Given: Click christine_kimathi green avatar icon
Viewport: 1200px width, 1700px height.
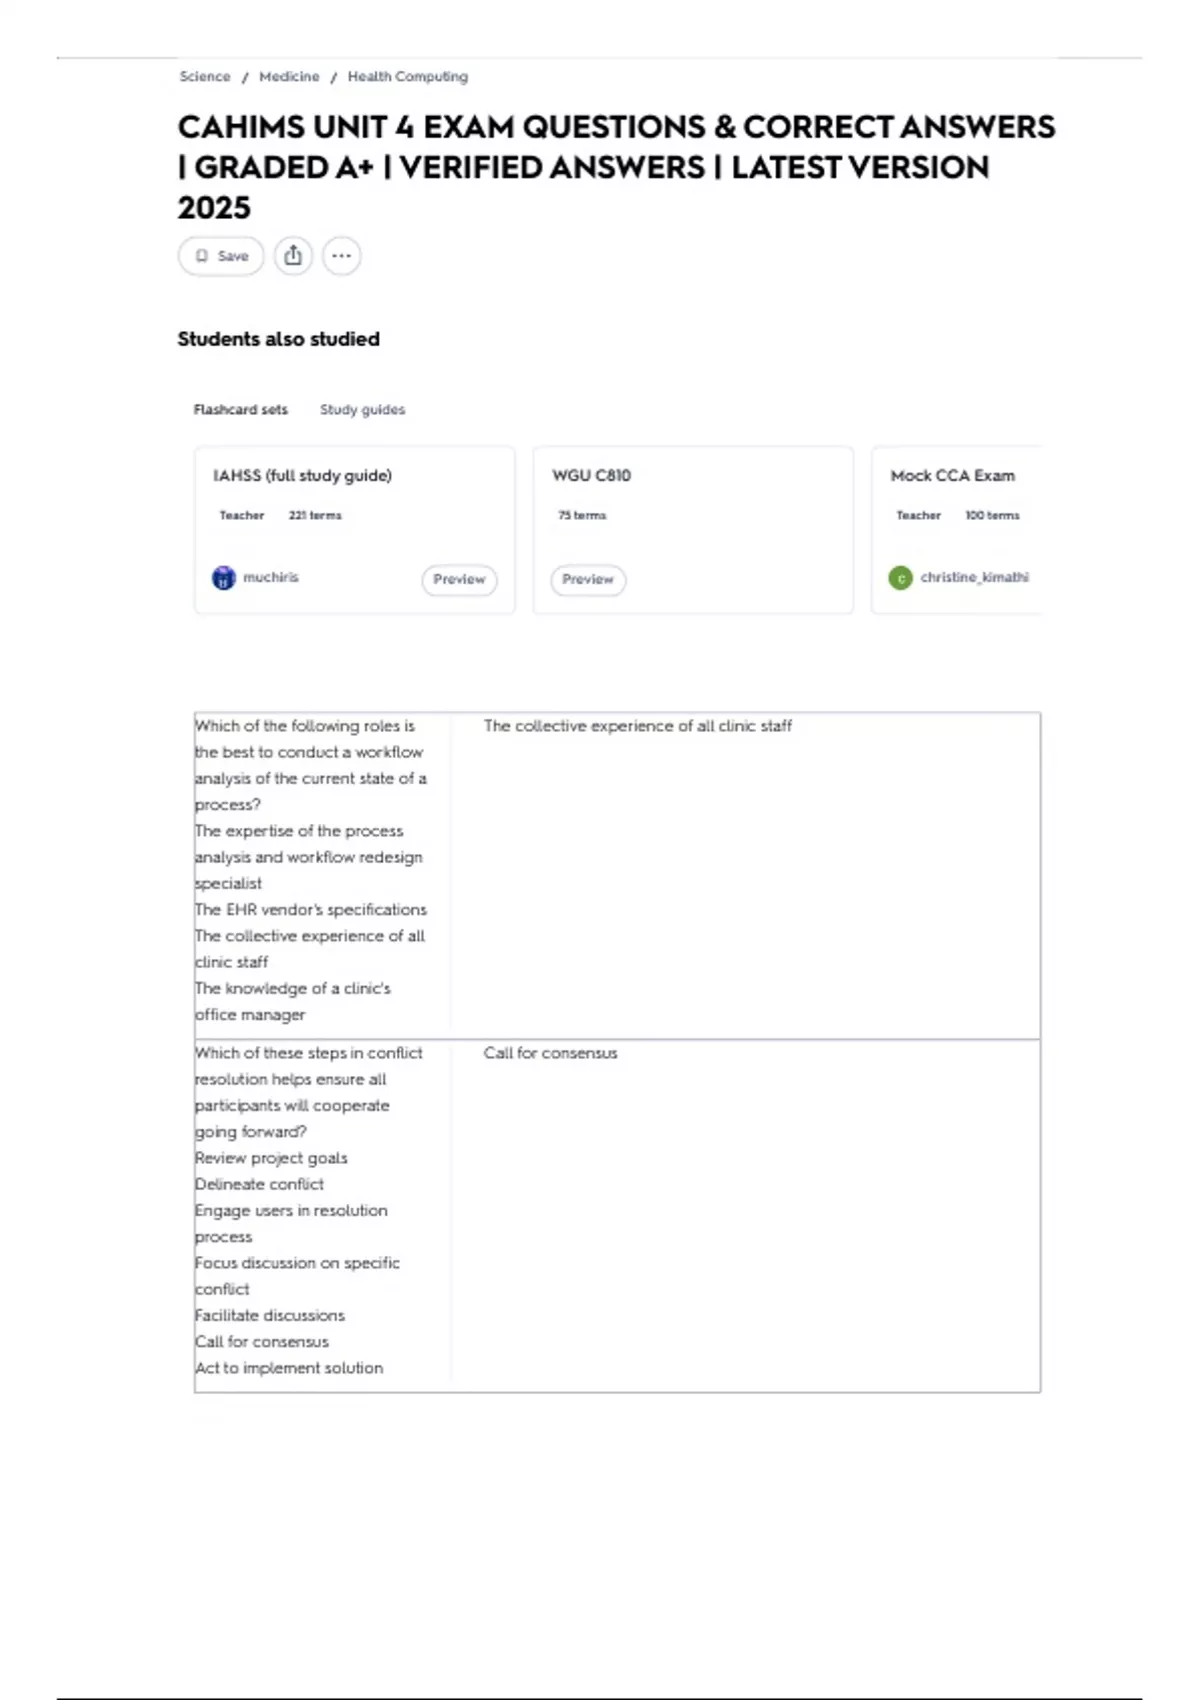Looking at the screenshot, I should click(x=900, y=578).
